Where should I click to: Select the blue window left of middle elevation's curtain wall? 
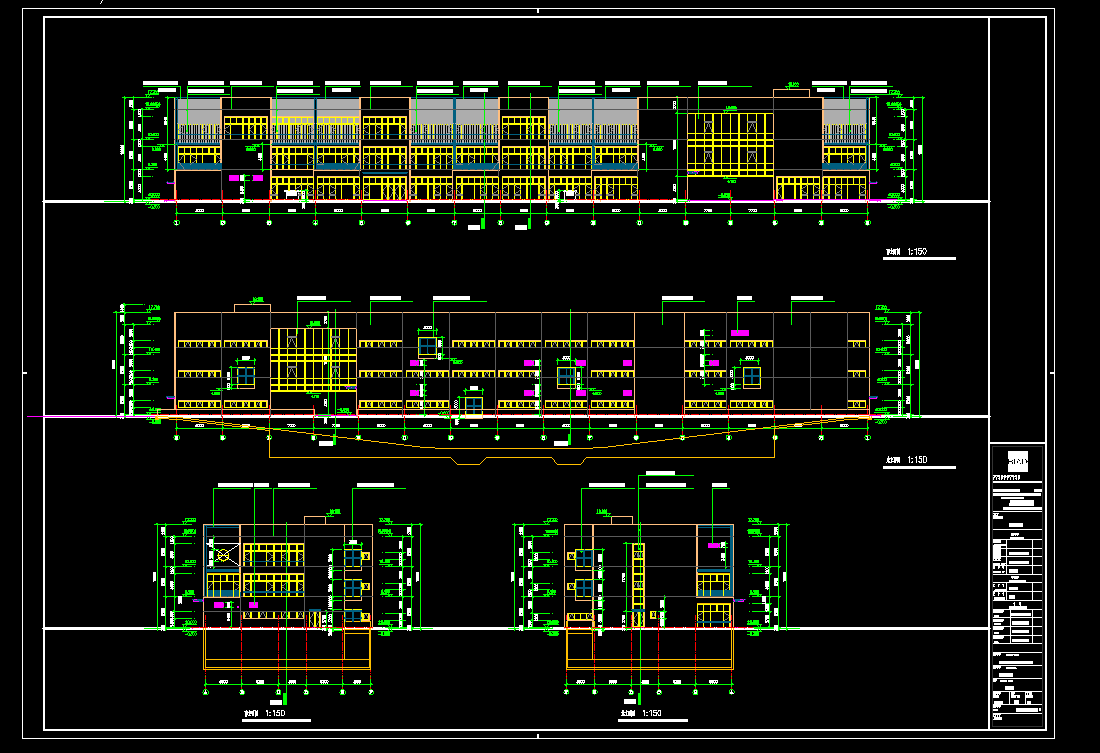coord(246,376)
